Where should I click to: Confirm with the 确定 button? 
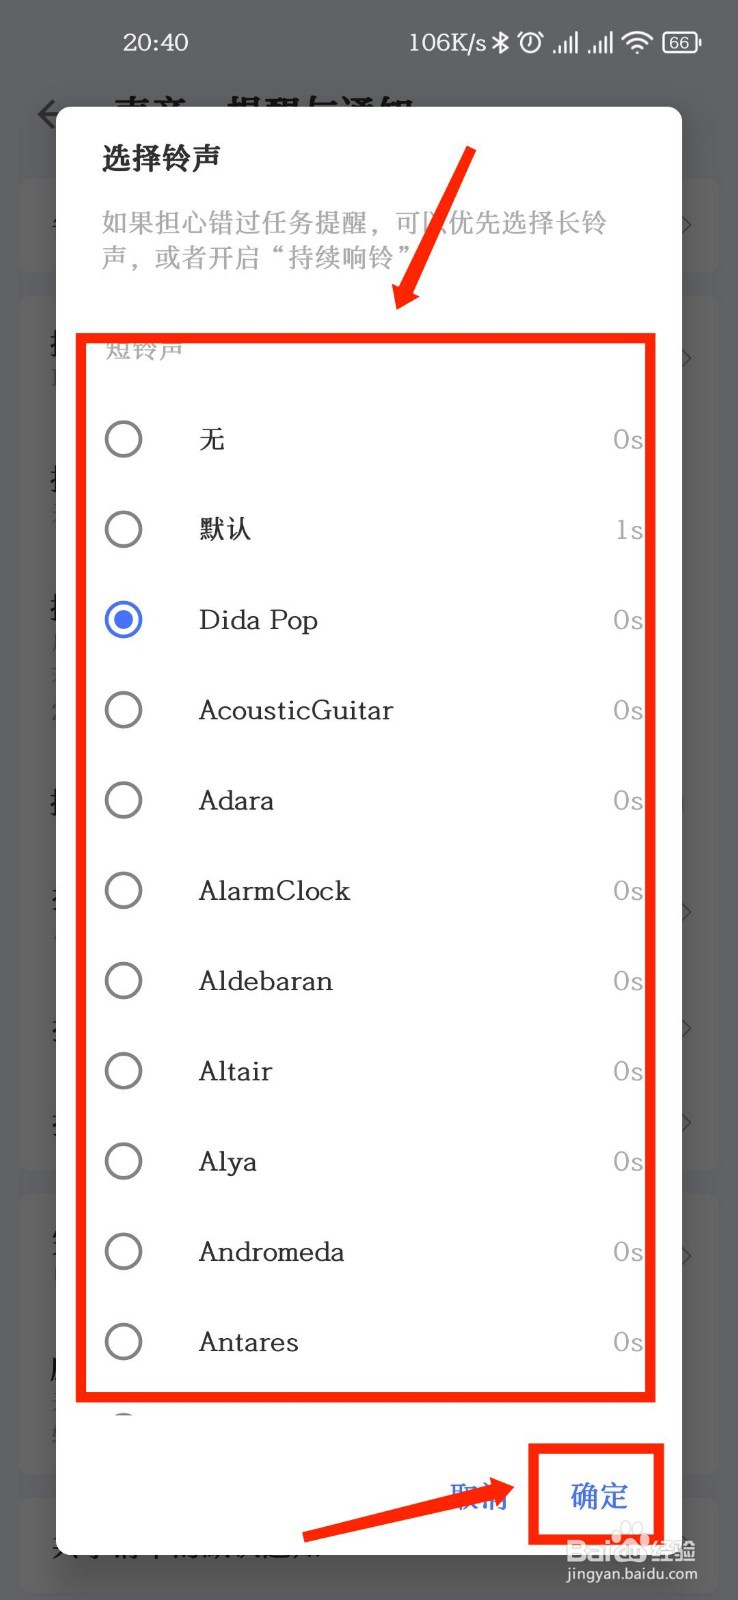[x=599, y=1496]
